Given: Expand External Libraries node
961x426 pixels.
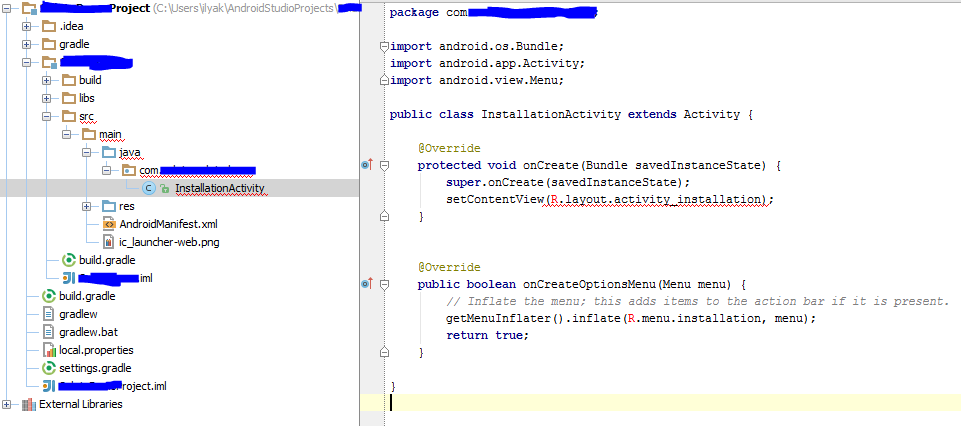Looking at the screenshot, I should (x=7, y=404).
